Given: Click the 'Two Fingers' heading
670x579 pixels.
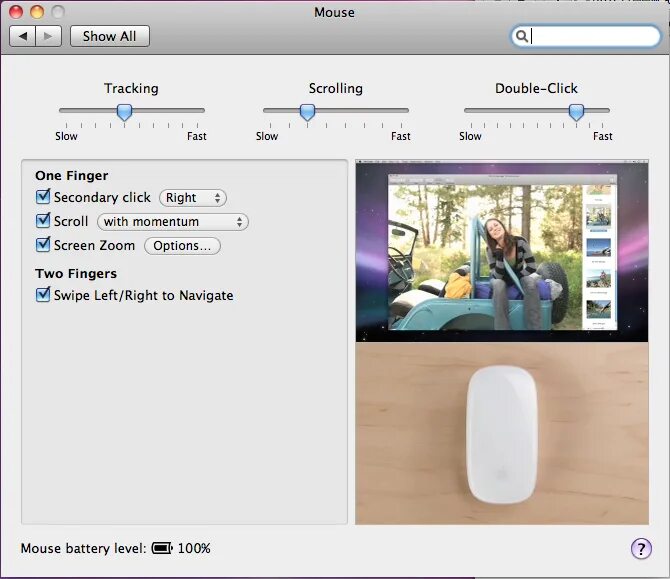Looking at the screenshot, I should coord(76,273).
